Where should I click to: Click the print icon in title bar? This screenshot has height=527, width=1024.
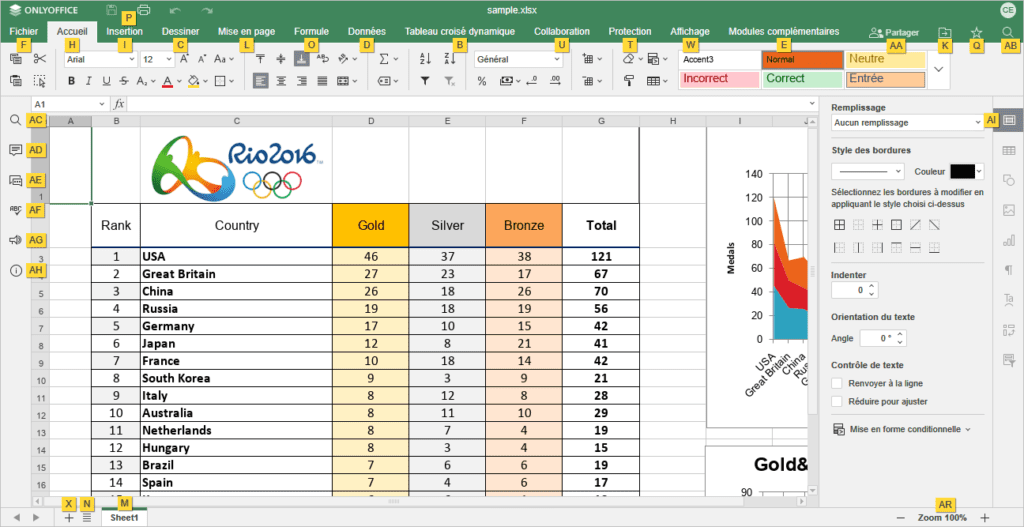tap(144, 10)
